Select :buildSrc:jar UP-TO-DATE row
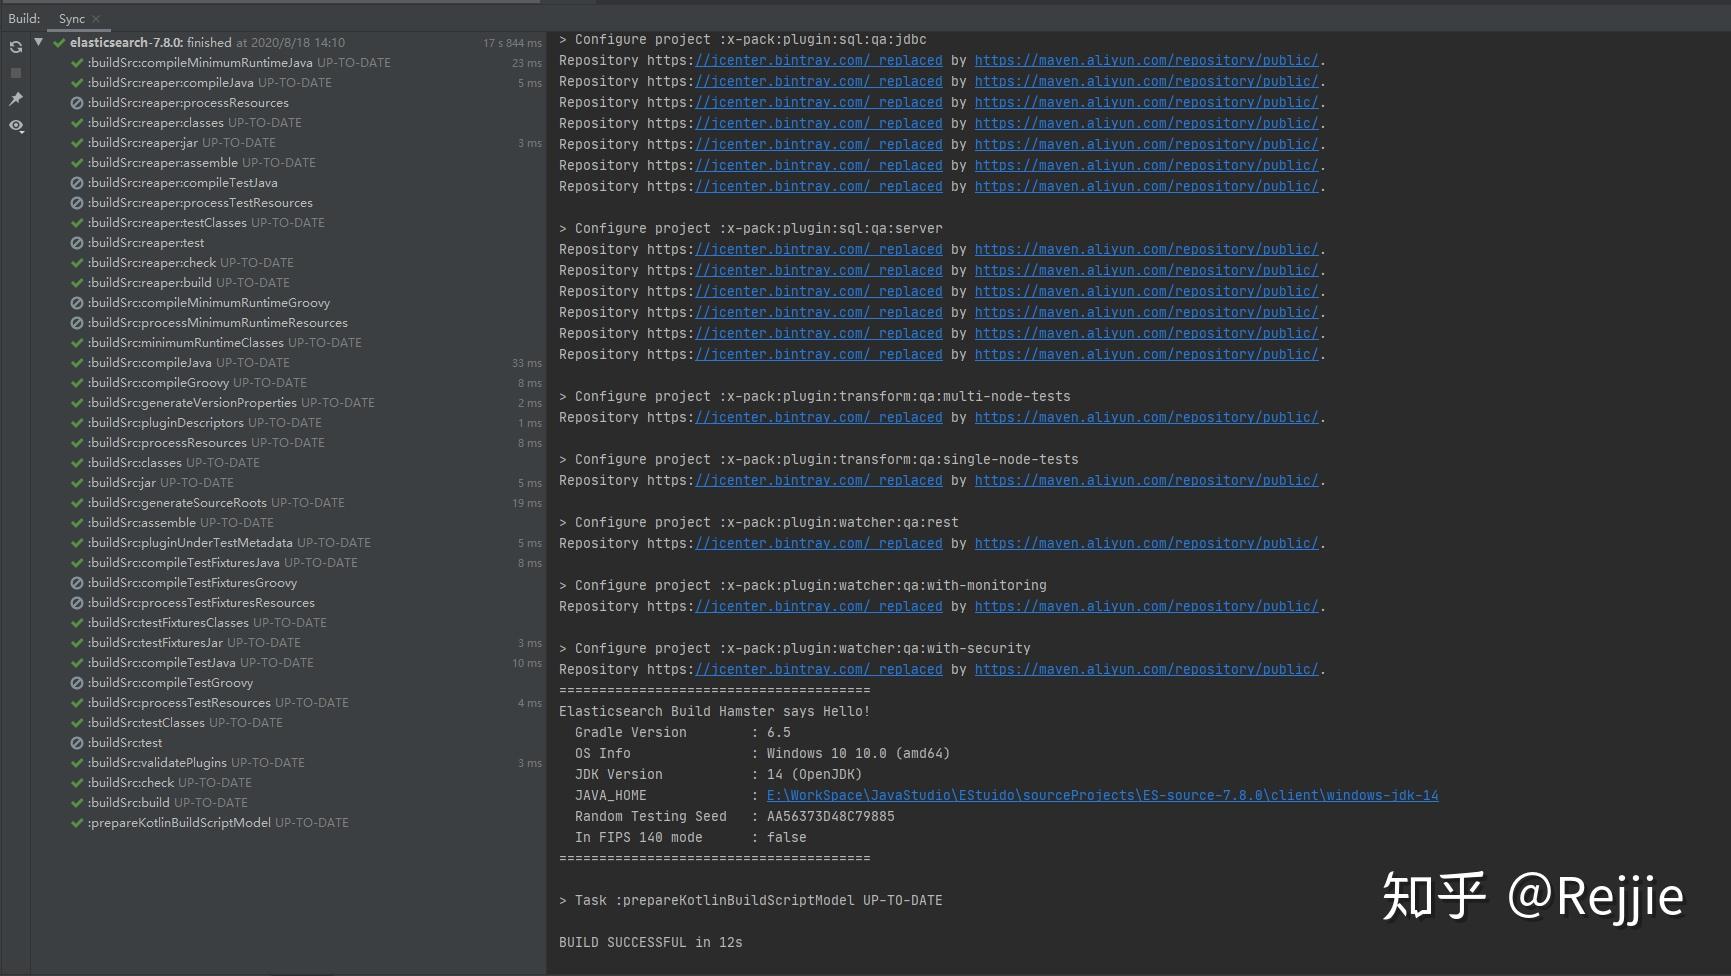 pyautogui.click(x=288, y=482)
